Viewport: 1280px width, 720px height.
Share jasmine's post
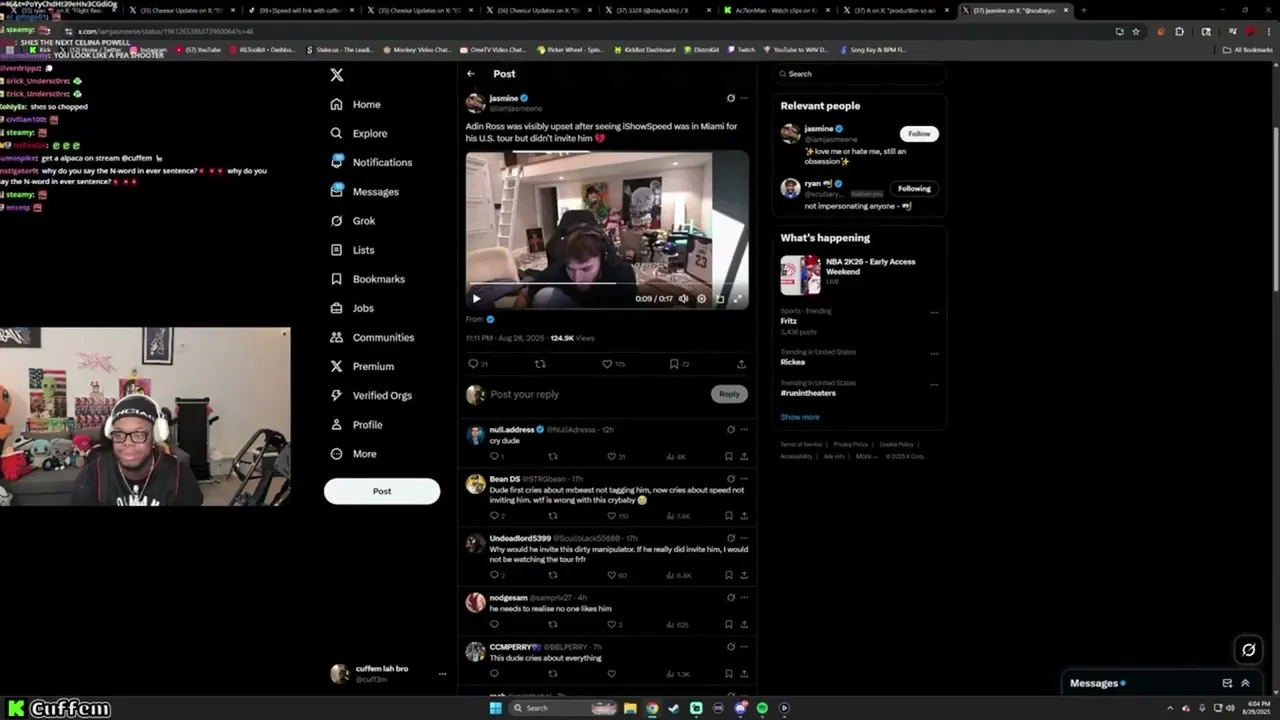[741, 364]
